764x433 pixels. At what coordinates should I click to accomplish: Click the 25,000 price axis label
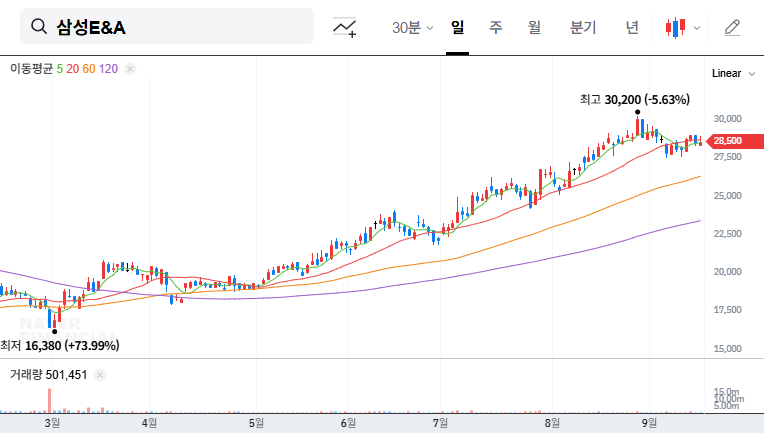pos(727,195)
